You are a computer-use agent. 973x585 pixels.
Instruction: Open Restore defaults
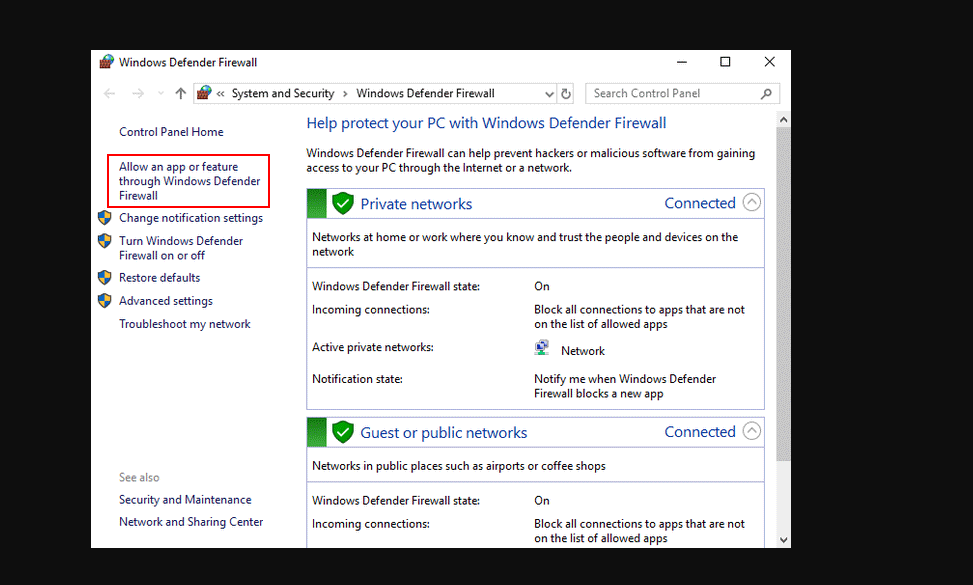pyautogui.click(x=159, y=277)
